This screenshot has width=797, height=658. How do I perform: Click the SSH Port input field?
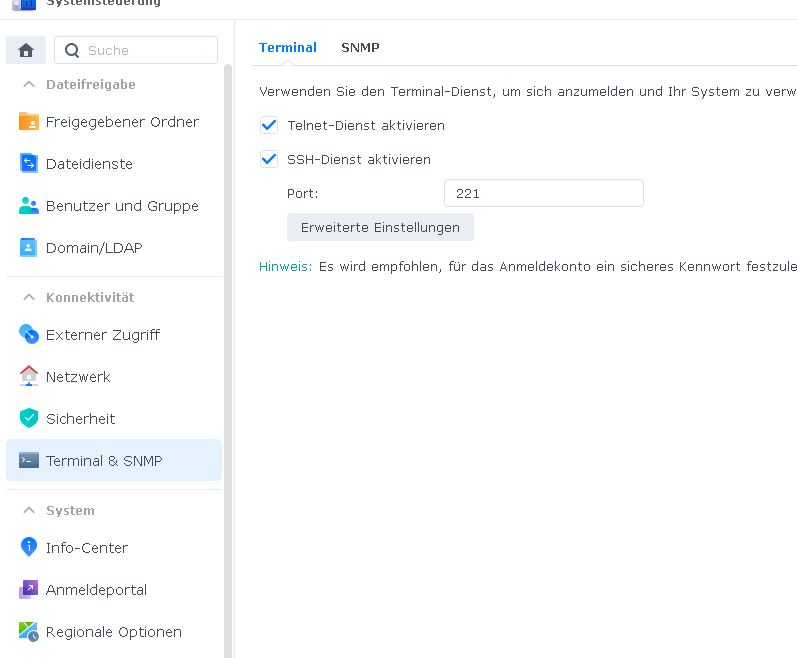coord(543,193)
